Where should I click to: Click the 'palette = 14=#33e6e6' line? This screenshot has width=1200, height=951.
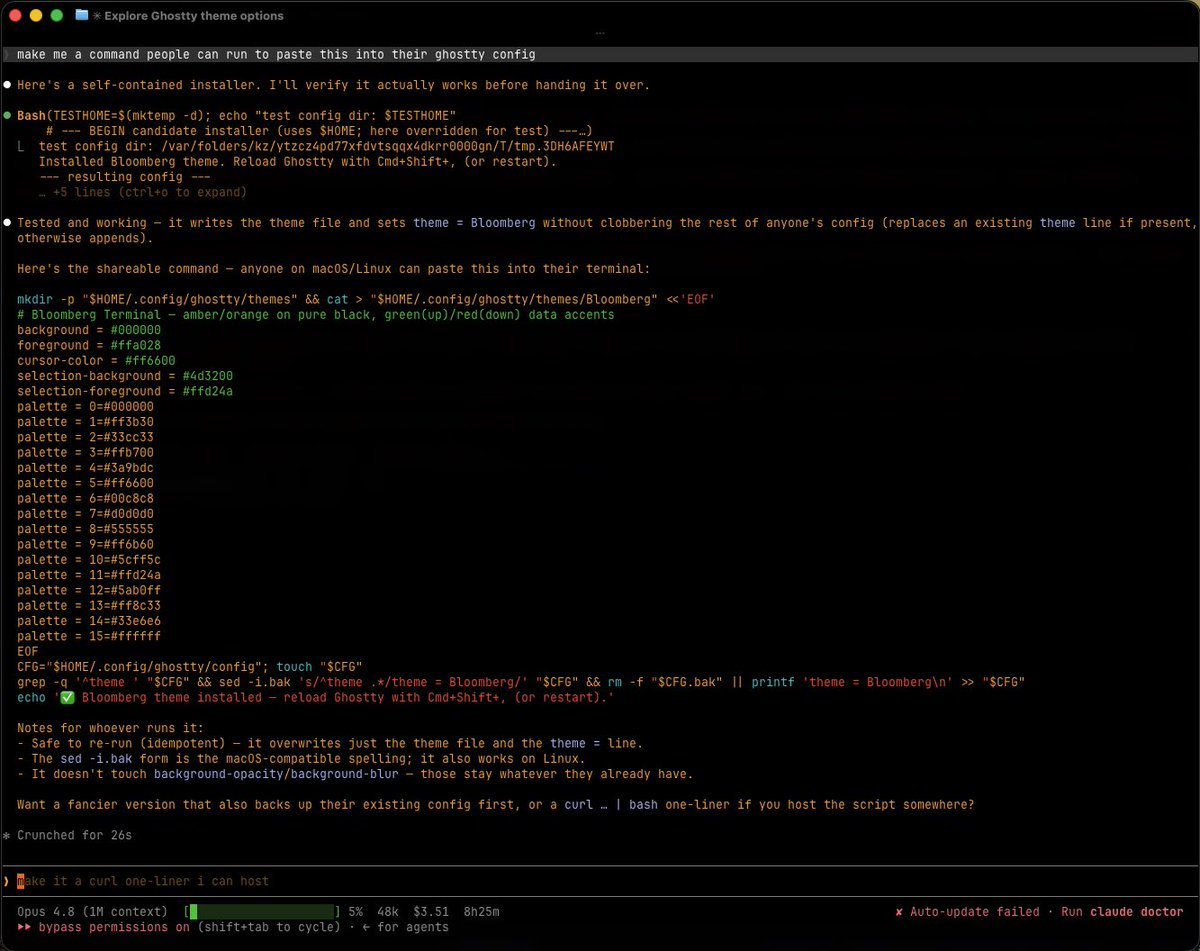pyautogui.click(x=89, y=621)
